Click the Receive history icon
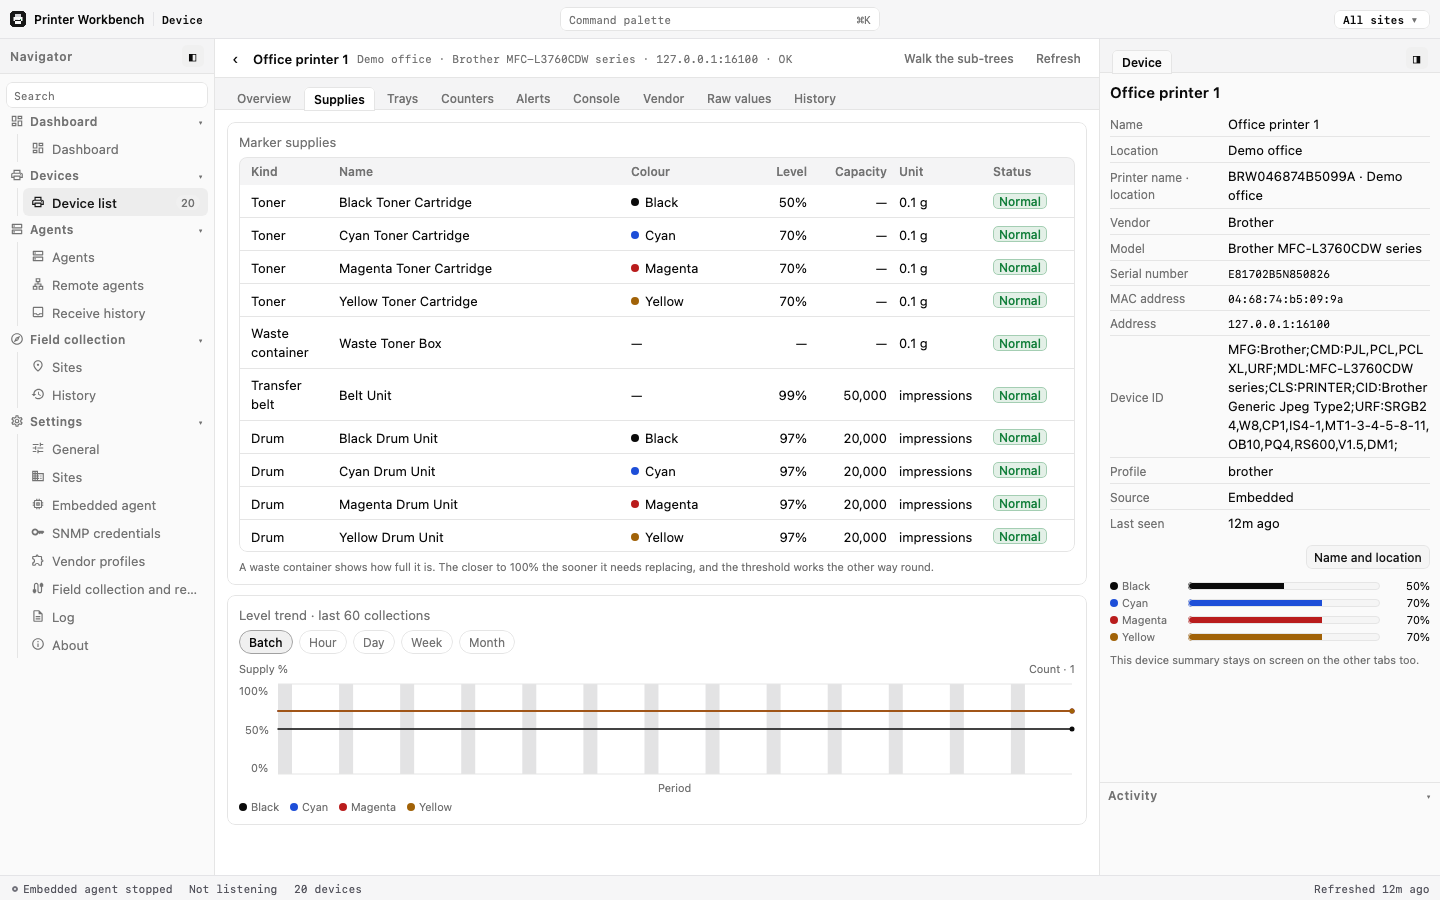 38,313
